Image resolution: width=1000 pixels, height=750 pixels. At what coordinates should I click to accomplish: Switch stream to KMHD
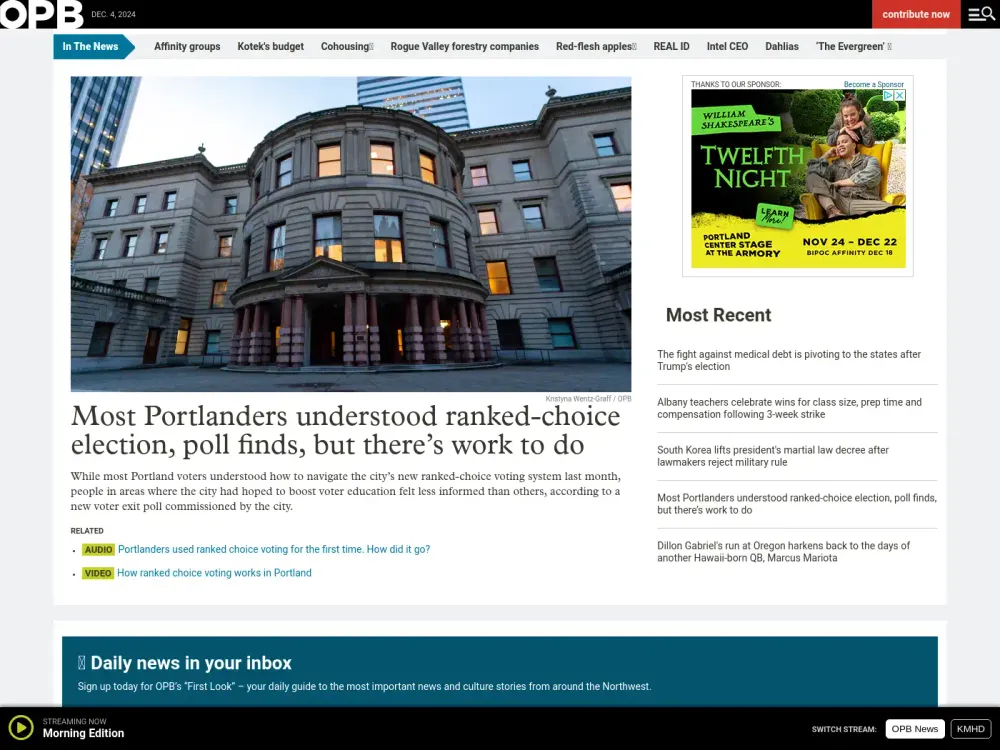tap(970, 729)
